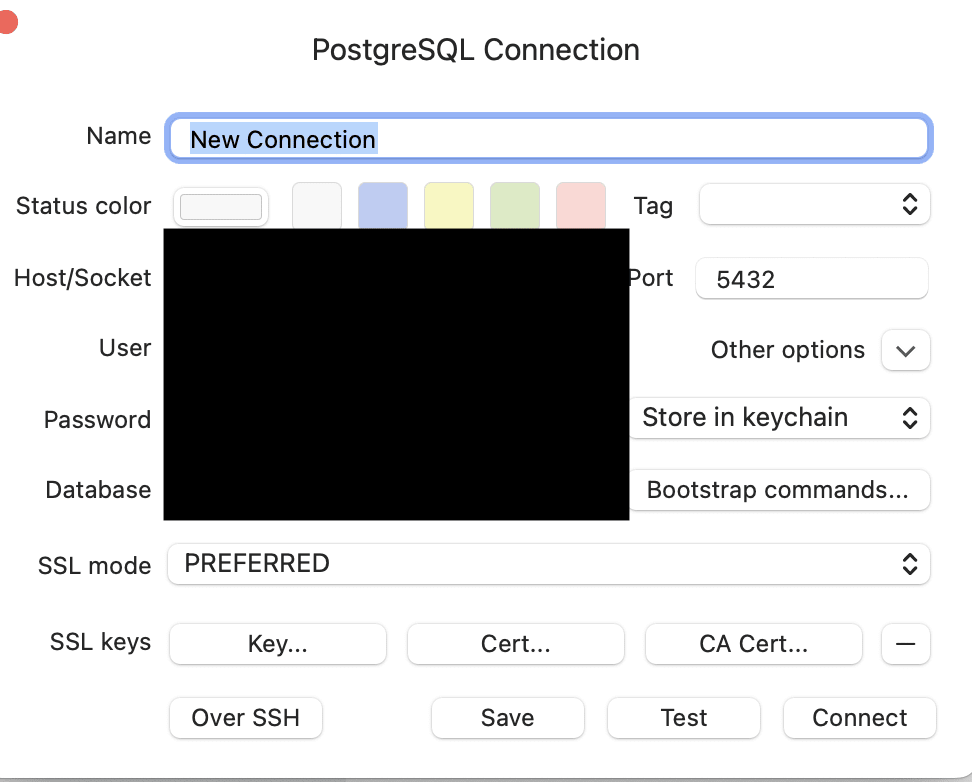Click the Port field showing 5432
The width and height of the screenshot is (972, 782).
coord(811,278)
